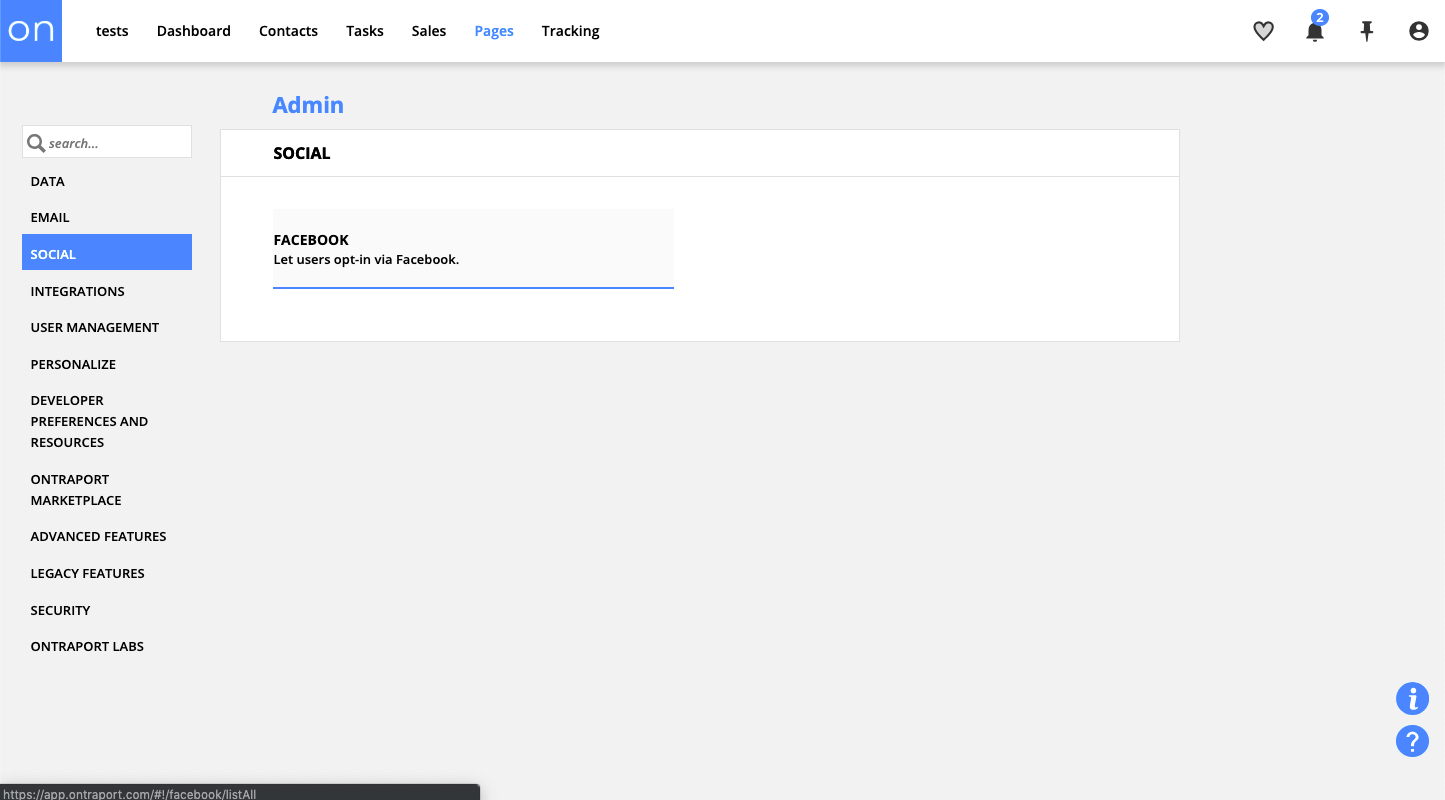Image resolution: width=1445 pixels, height=800 pixels.
Task: Click the admin search input field
Action: pos(116,143)
